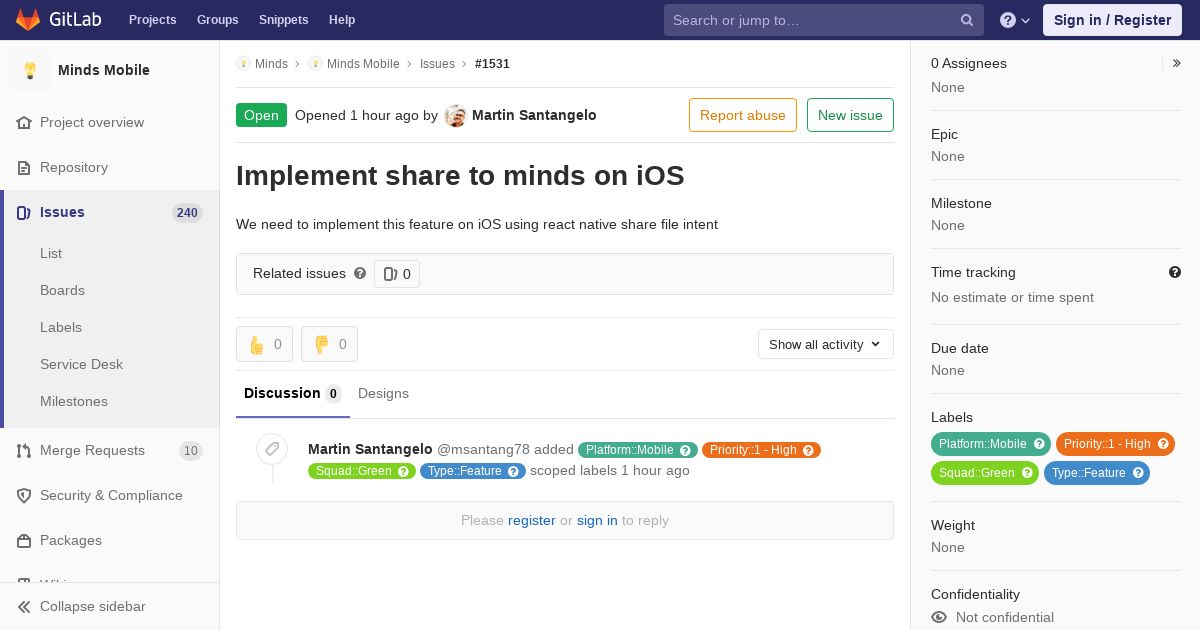1200x630 pixels.
Task: Click Issues breadcrumb link
Action: pyautogui.click(x=437, y=63)
